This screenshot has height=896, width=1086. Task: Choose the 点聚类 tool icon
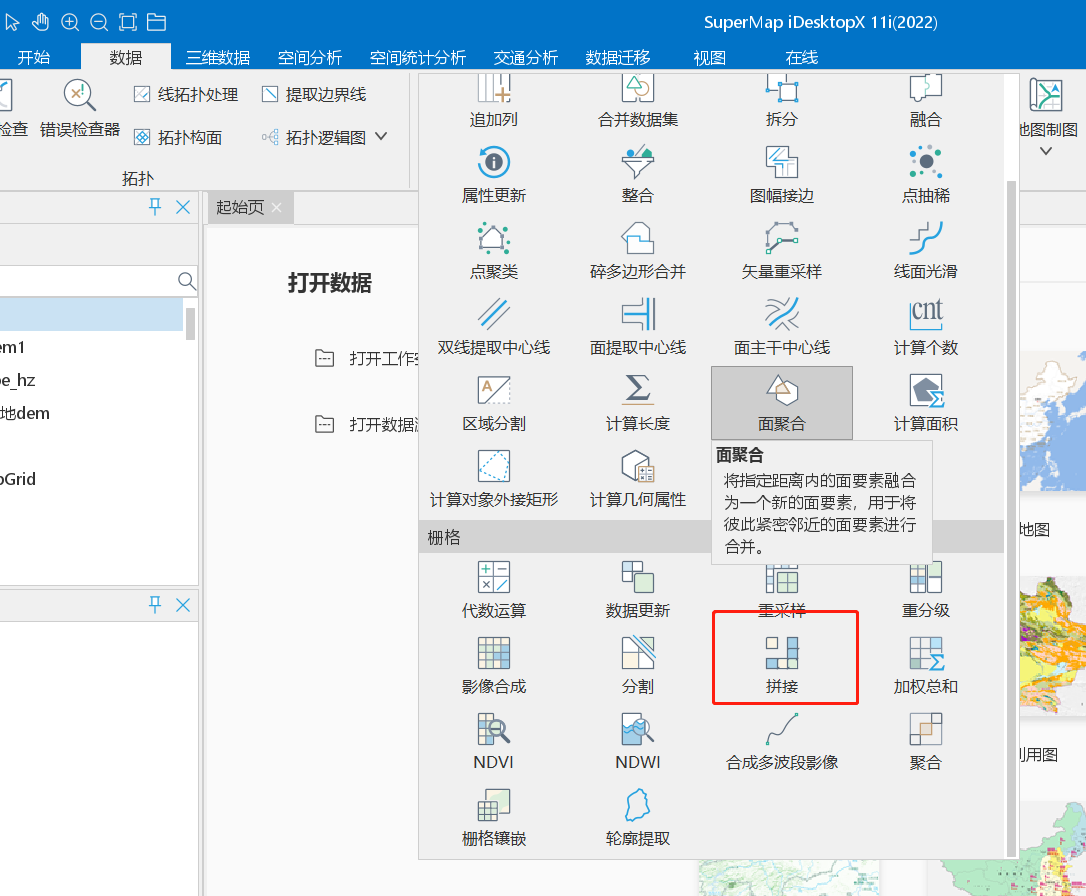493,250
